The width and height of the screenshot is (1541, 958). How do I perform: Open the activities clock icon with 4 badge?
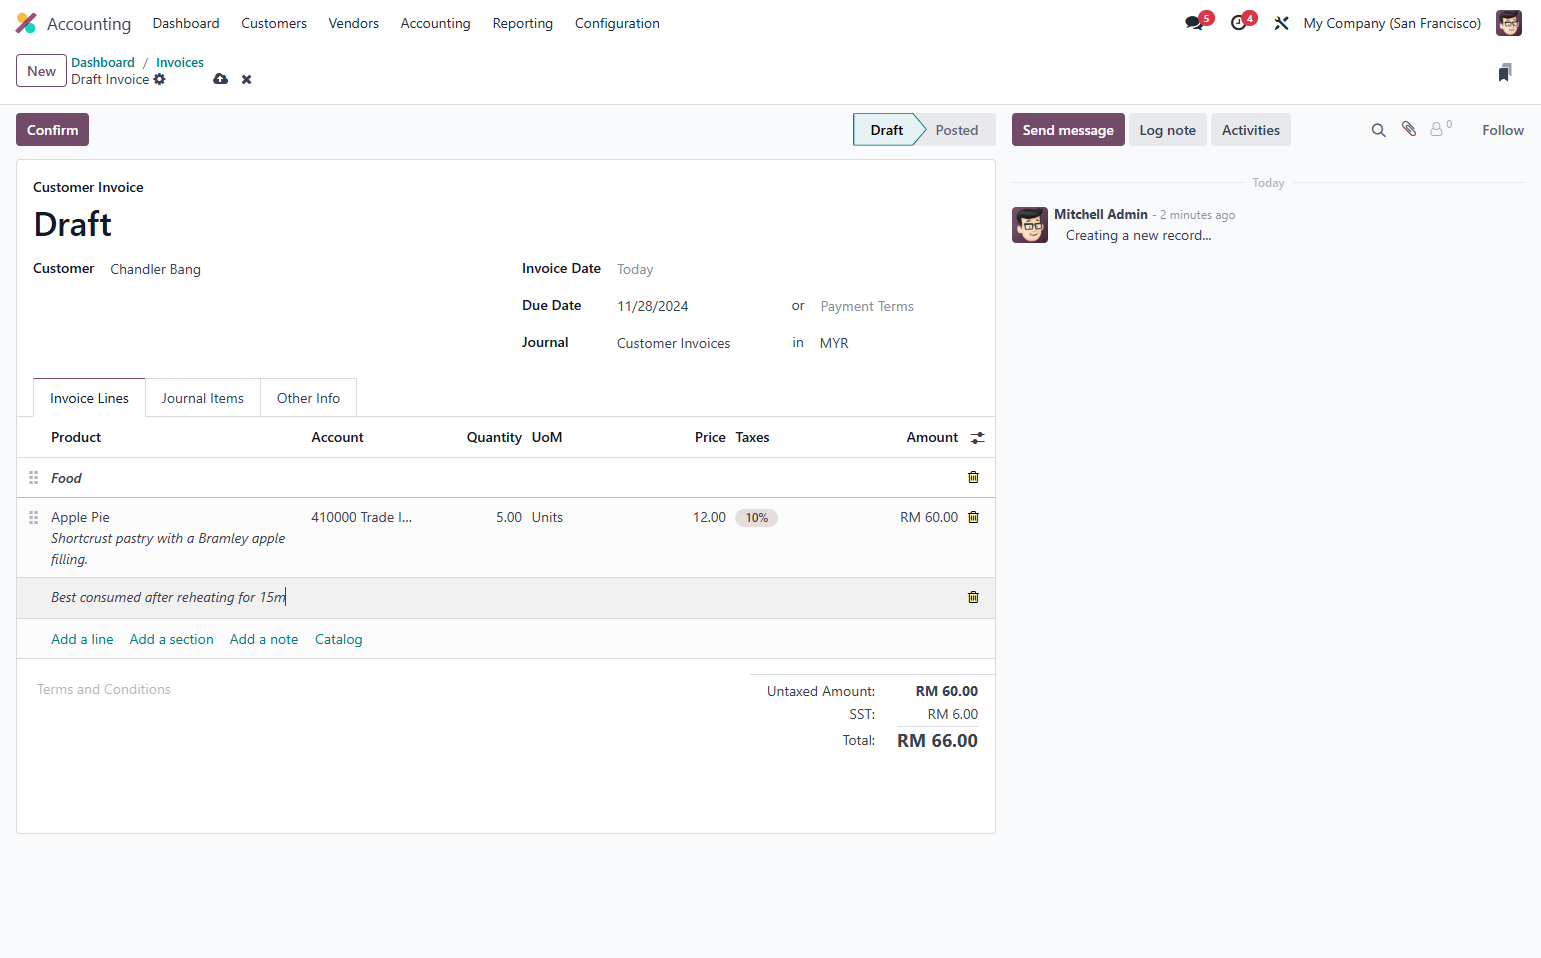pos(1241,22)
